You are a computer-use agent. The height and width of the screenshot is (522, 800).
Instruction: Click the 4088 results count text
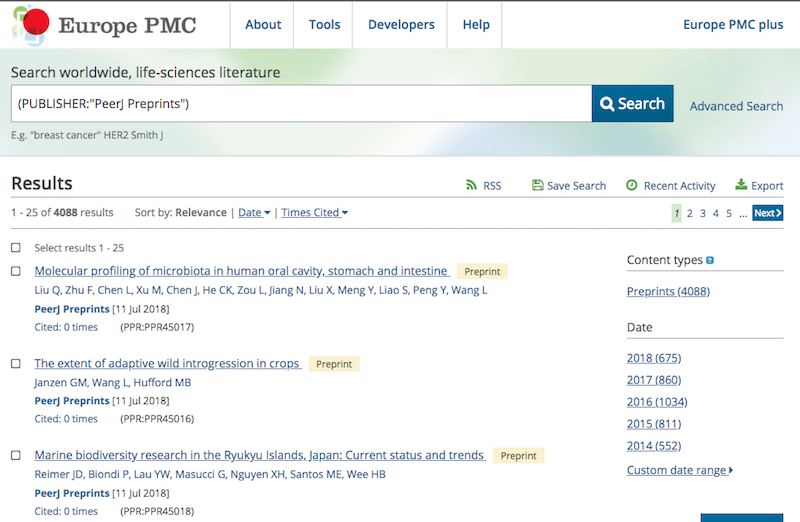coord(65,212)
